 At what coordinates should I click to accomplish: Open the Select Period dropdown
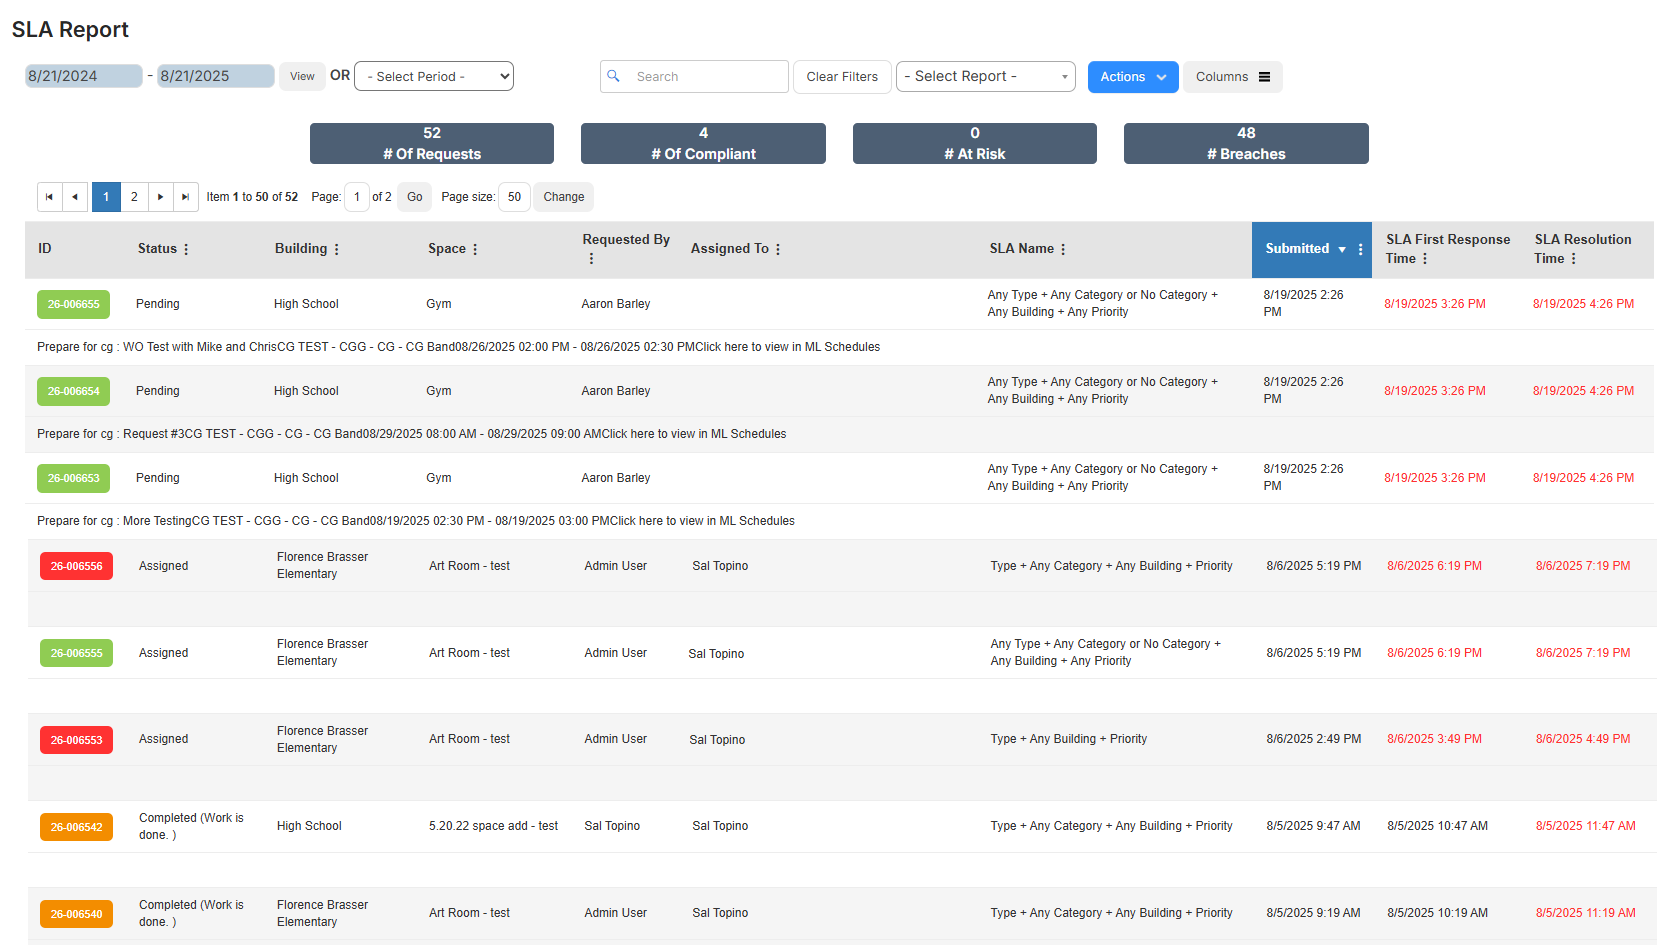click(433, 76)
